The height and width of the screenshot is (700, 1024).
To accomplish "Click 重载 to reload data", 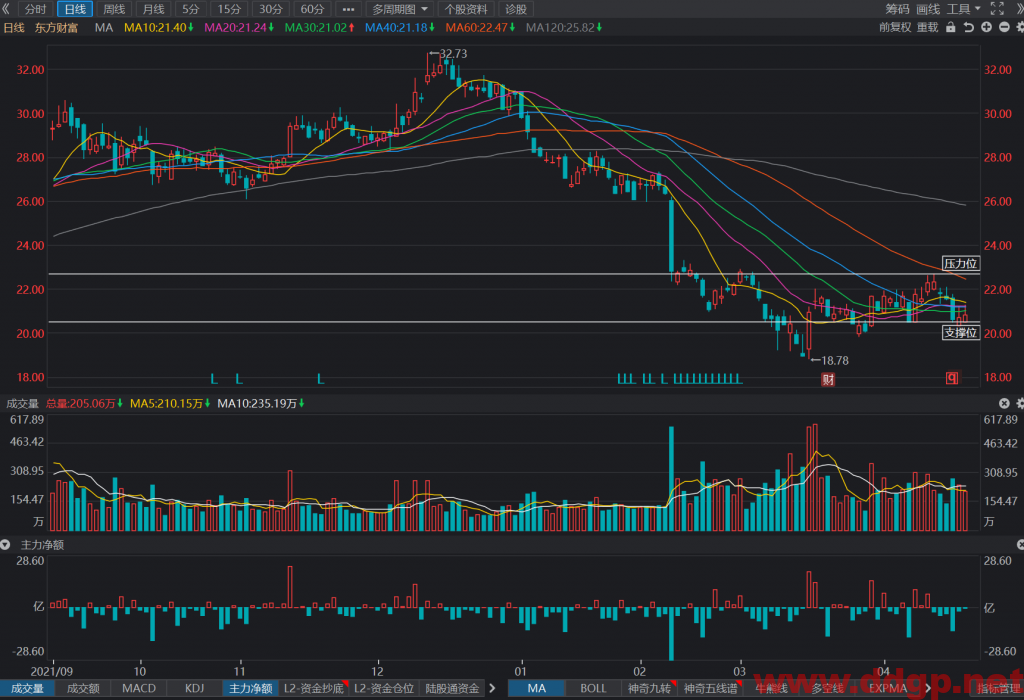I will click(x=927, y=27).
